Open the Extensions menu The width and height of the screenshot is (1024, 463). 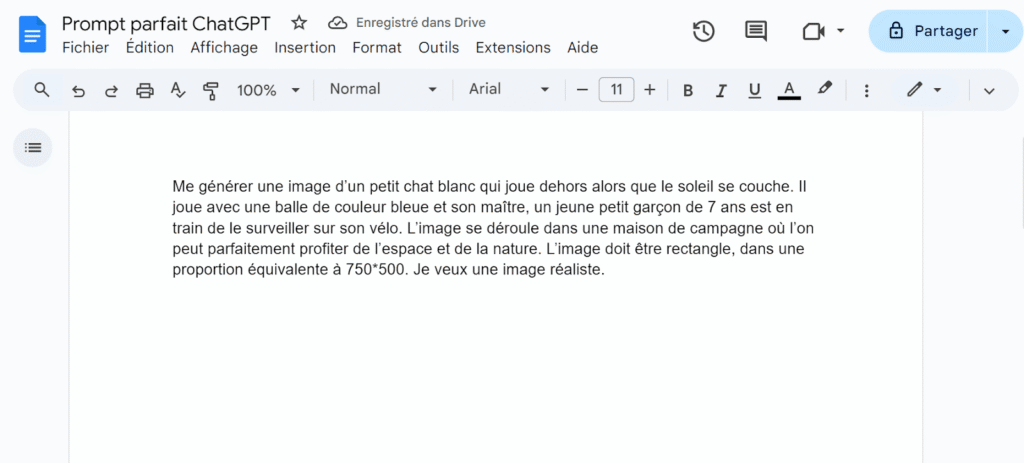click(513, 47)
